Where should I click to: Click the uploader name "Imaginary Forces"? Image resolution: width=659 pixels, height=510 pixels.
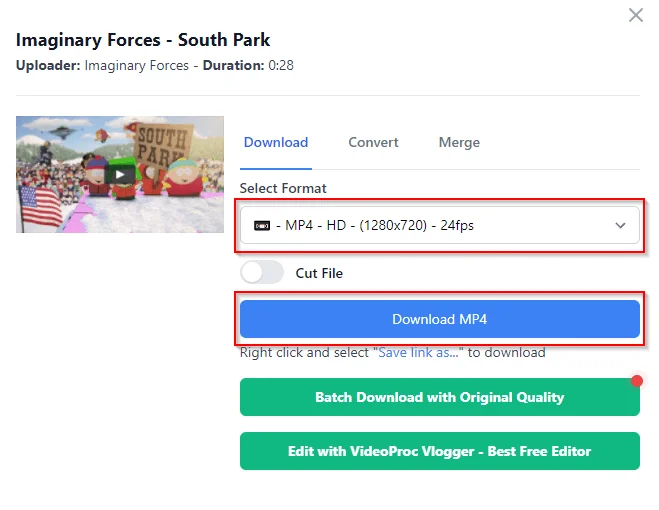[137, 66]
